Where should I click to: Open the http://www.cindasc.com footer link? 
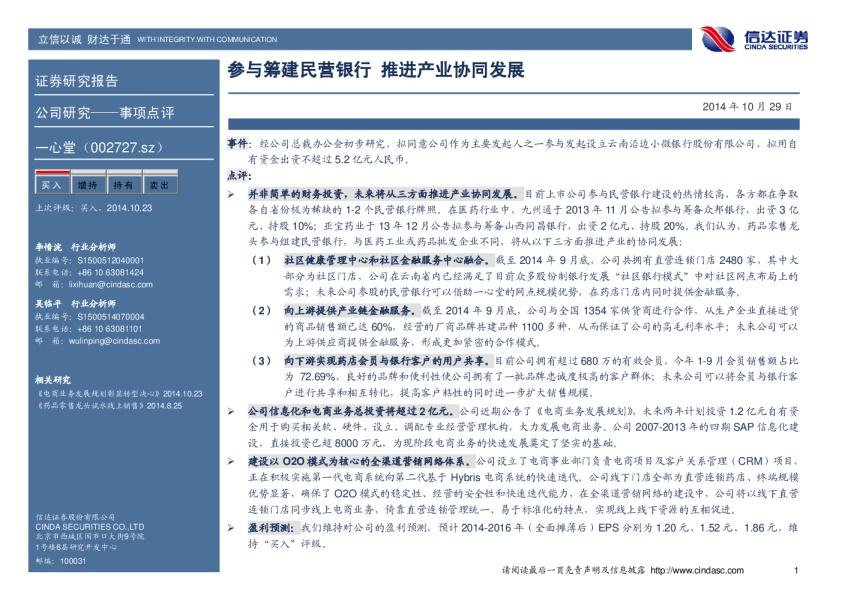[696, 571]
